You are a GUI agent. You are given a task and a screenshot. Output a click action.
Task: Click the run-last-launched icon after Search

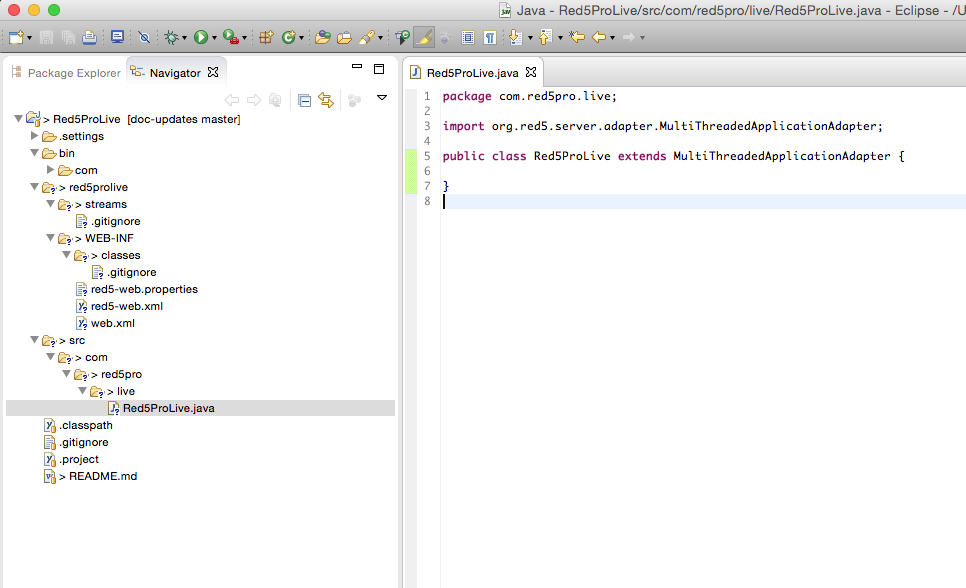402,38
